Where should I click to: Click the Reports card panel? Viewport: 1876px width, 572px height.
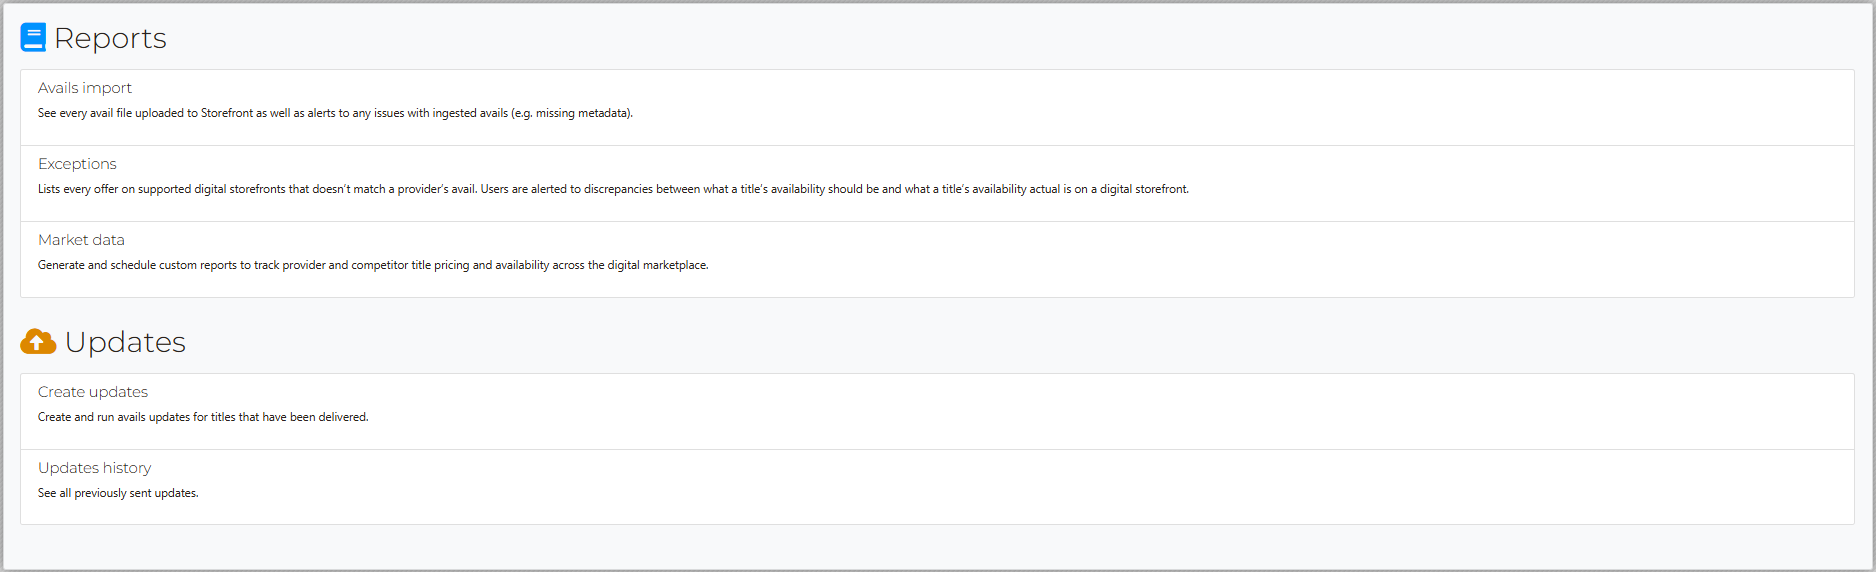(x=937, y=183)
